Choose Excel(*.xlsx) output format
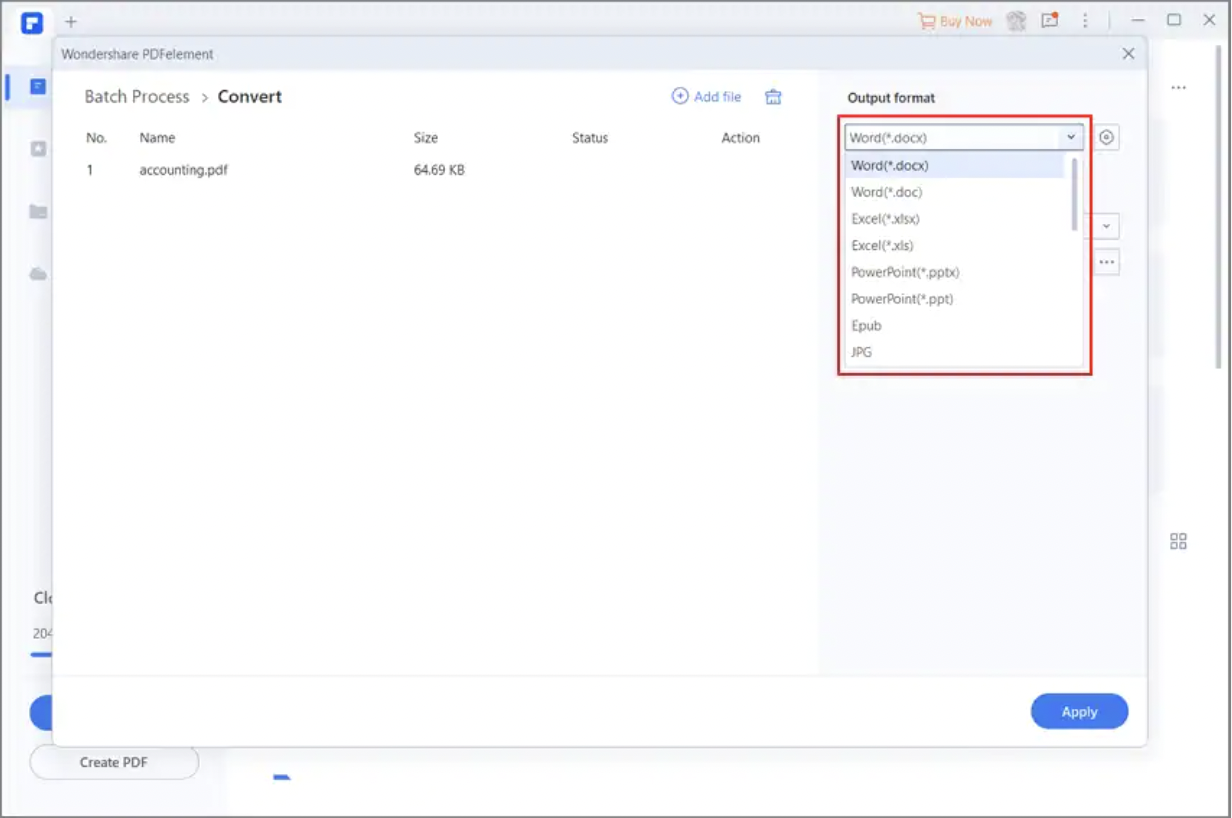 [x=885, y=219]
